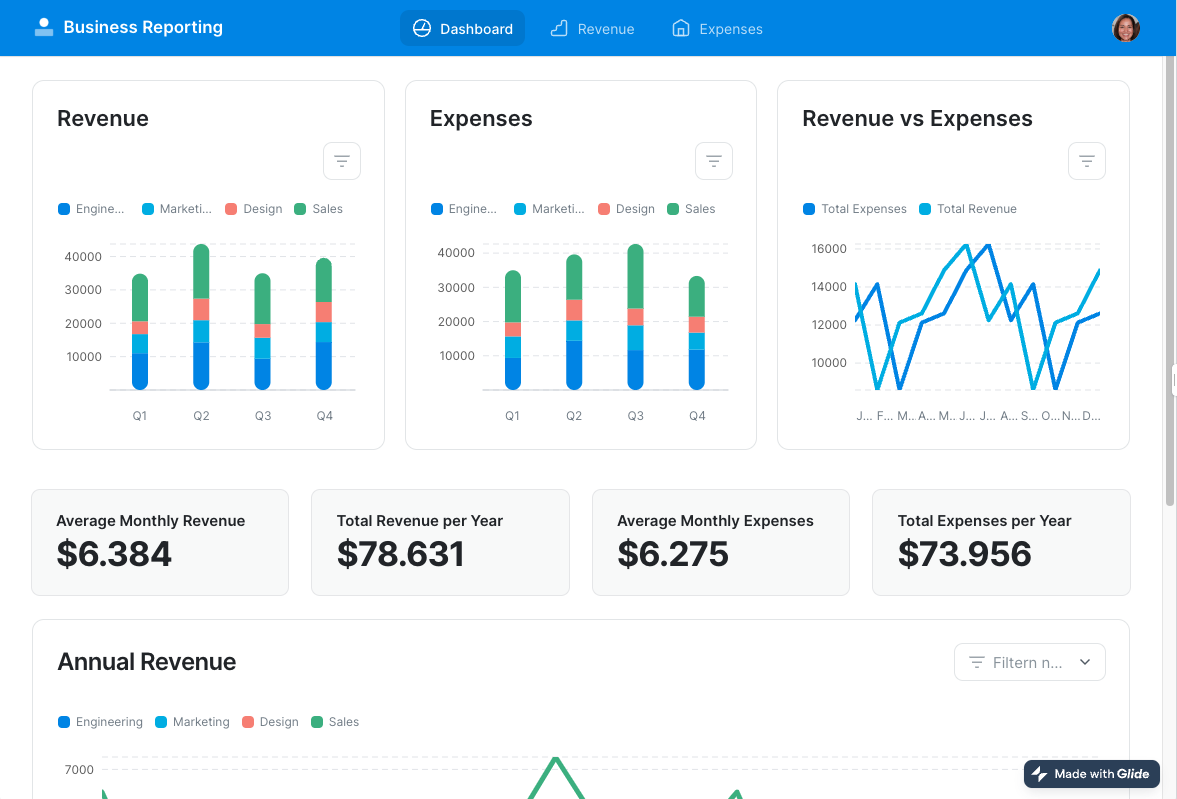Expand dropdown chevron in Annual Revenue card

(x=1085, y=662)
